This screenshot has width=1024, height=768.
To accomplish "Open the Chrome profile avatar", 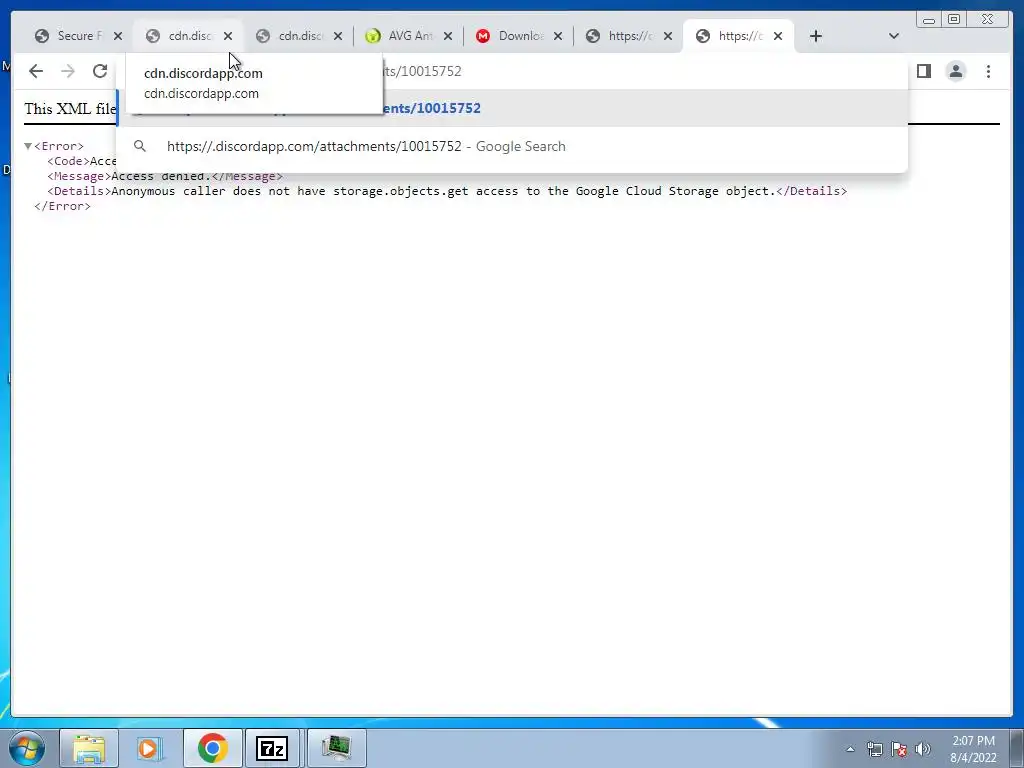I will [x=956, y=71].
